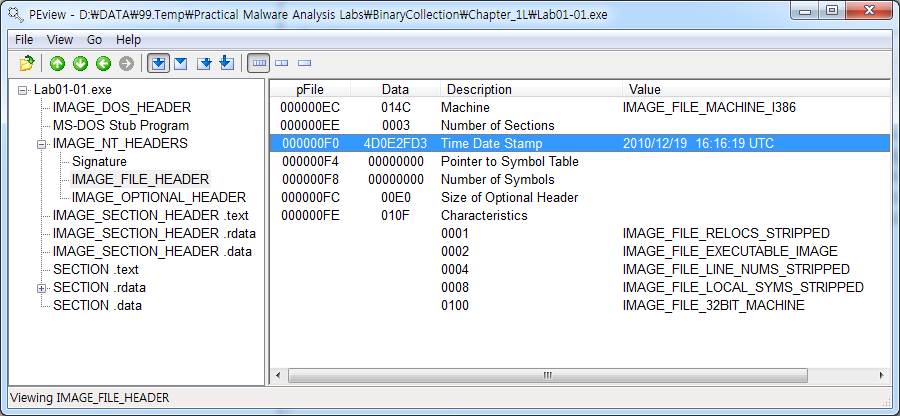900x416 pixels.
Task: Toggle the widest bytes-per-line view button
Action: point(259,64)
